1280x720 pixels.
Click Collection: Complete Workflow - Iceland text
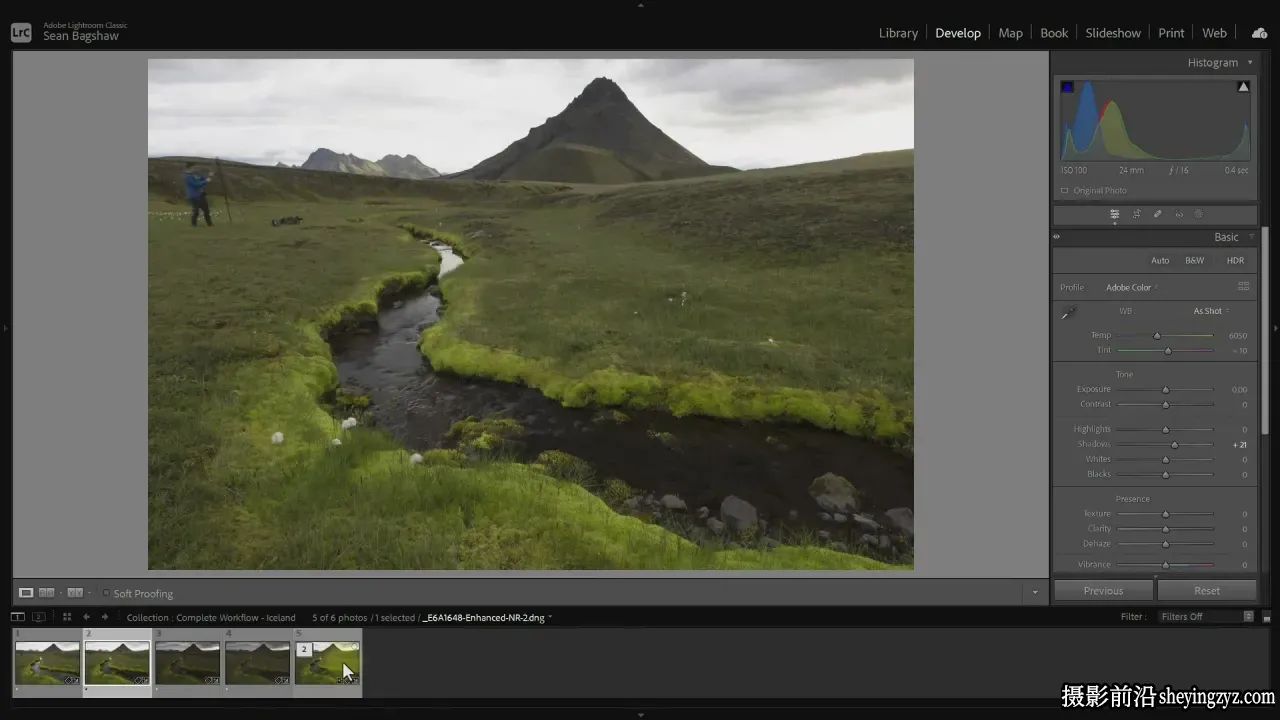click(211, 617)
